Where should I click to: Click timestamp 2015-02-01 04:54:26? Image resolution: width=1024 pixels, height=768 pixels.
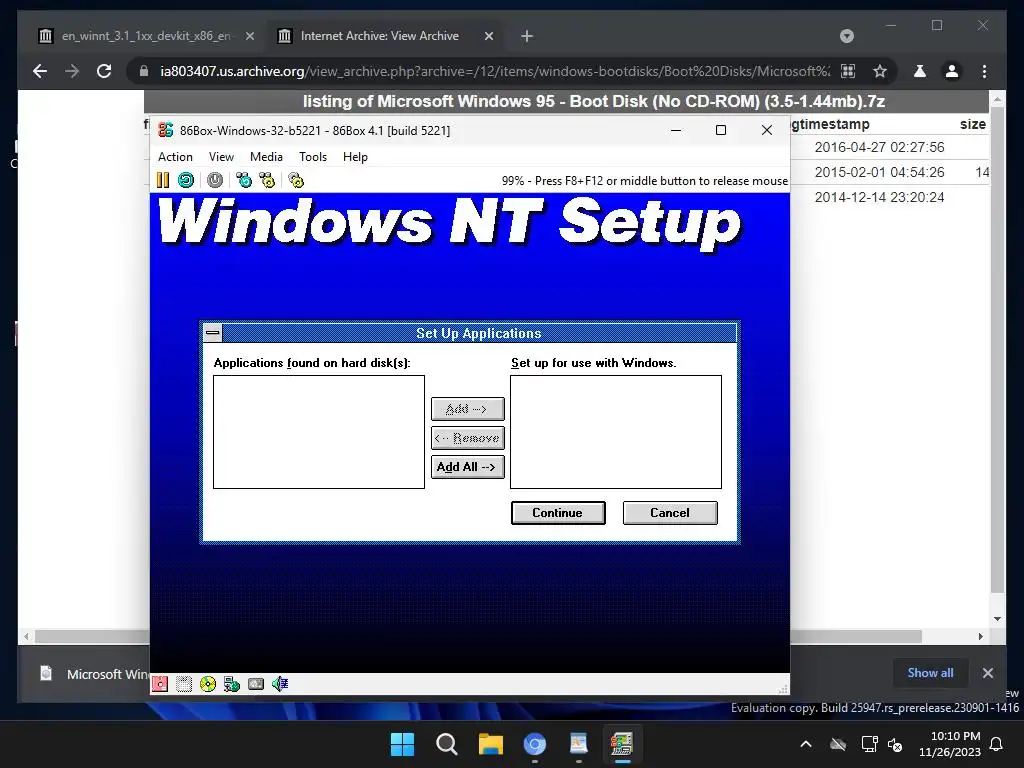[879, 172]
